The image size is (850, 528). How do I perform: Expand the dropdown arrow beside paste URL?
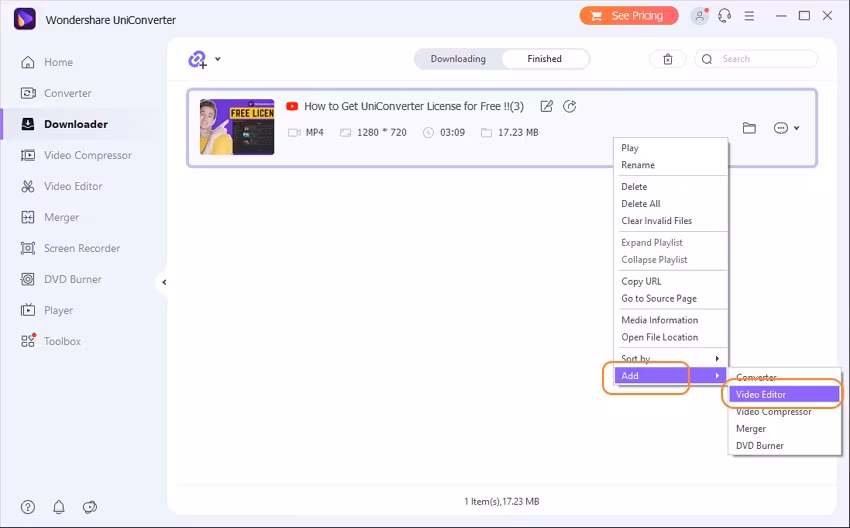point(217,59)
